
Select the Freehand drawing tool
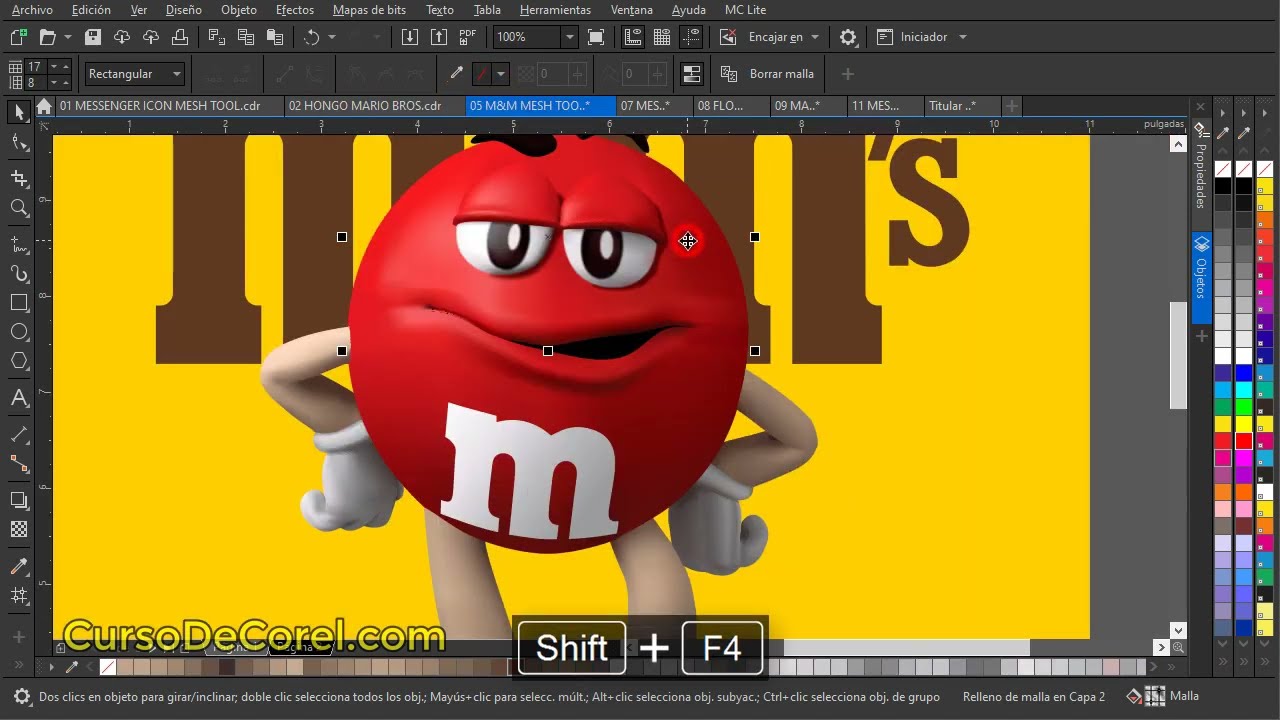[18, 244]
